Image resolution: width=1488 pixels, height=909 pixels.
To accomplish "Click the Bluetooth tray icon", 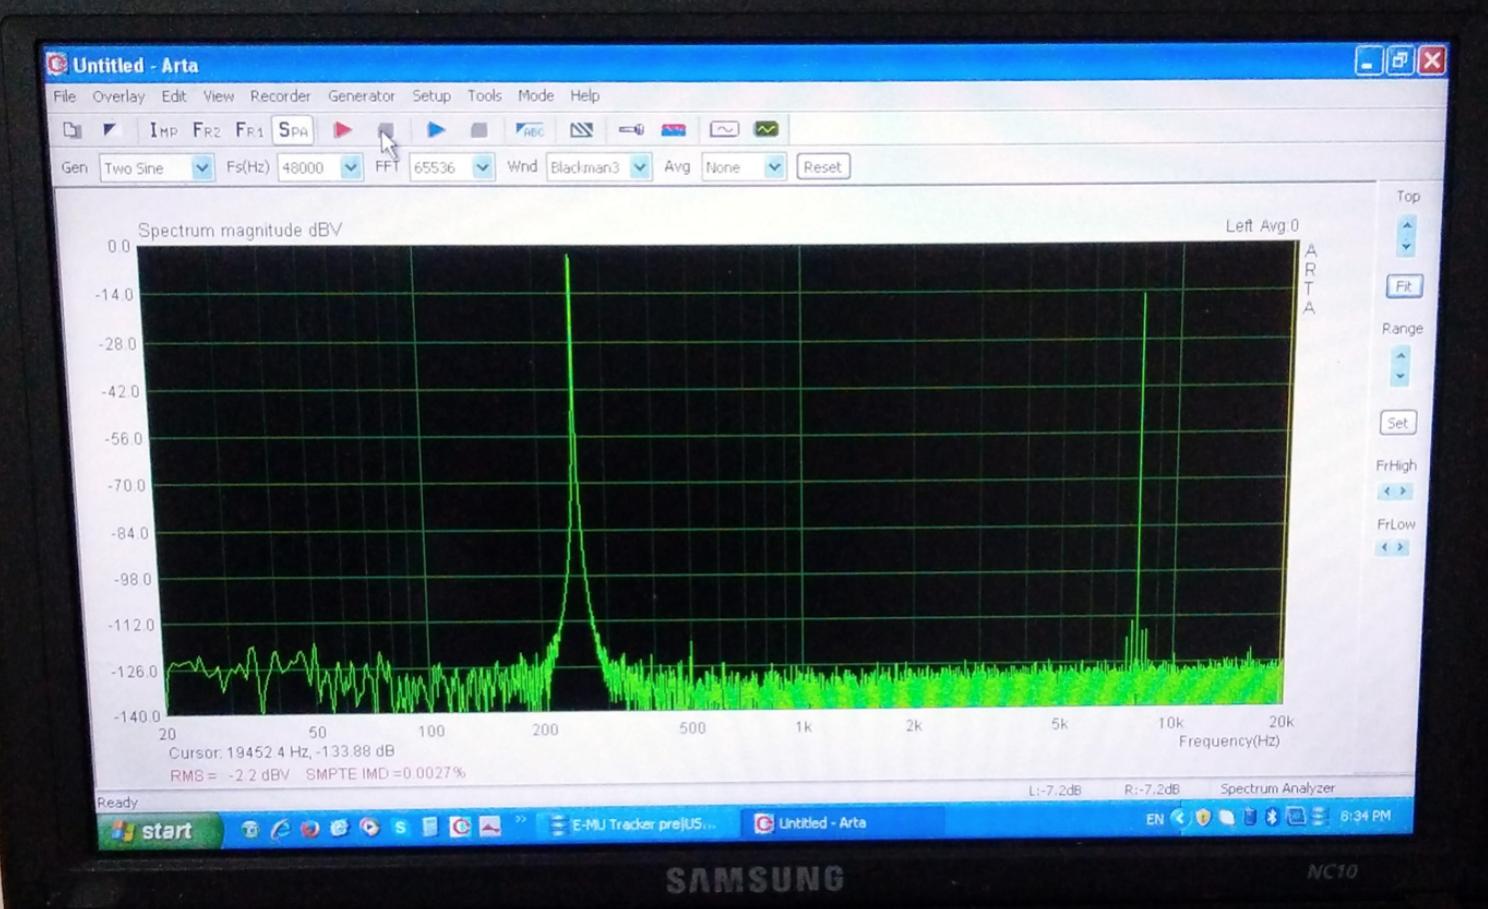I will 1271,817.
